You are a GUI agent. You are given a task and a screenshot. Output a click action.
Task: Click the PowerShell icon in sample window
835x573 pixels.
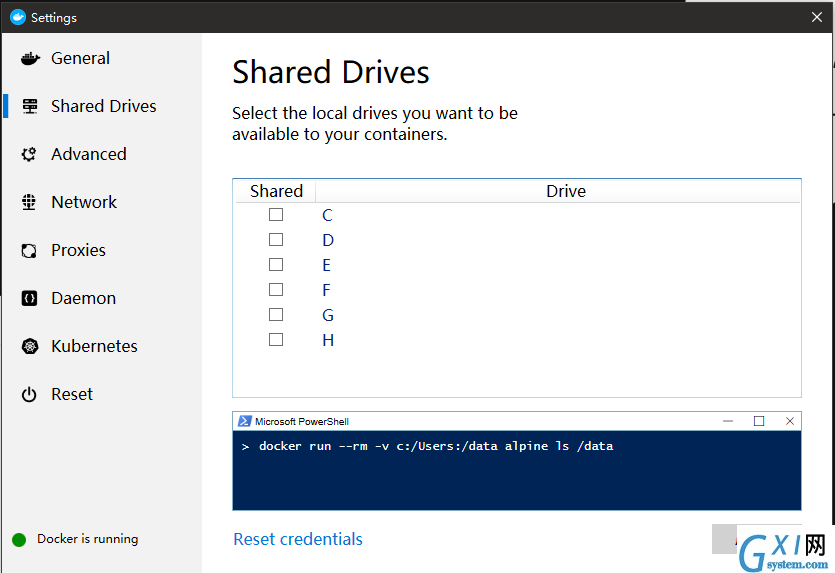244,421
